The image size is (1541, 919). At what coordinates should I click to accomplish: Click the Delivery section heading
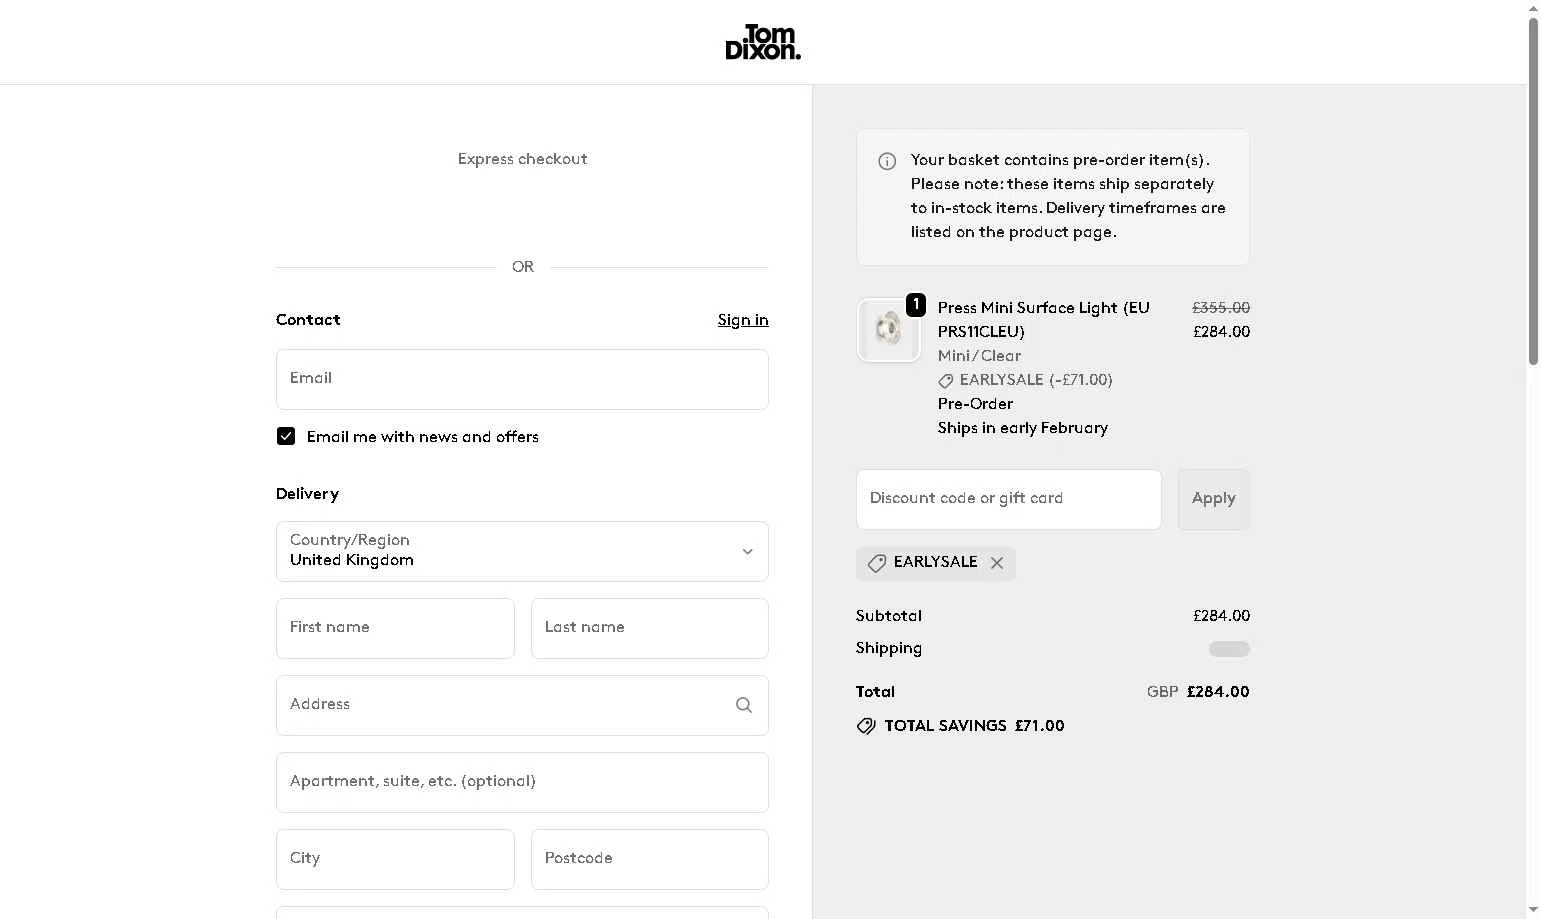coord(307,494)
